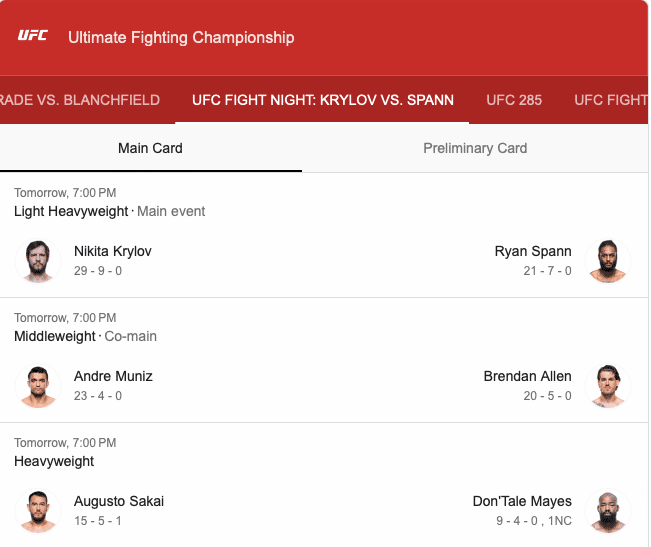Click the Brendan Allen name link

(x=527, y=376)
